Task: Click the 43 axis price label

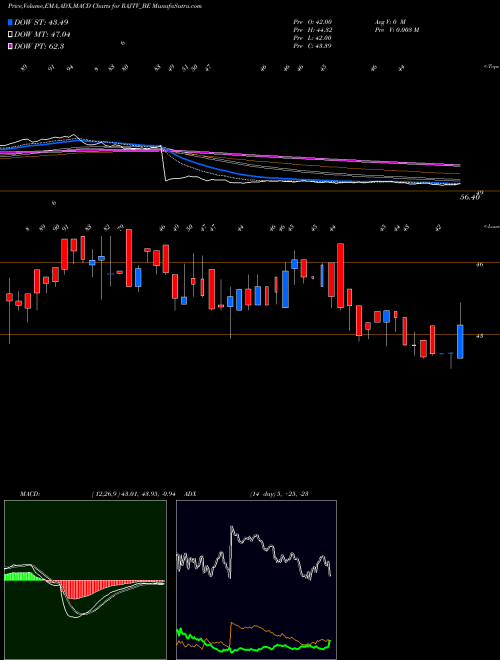Action: pyautogui.click(x=479, y=336)
